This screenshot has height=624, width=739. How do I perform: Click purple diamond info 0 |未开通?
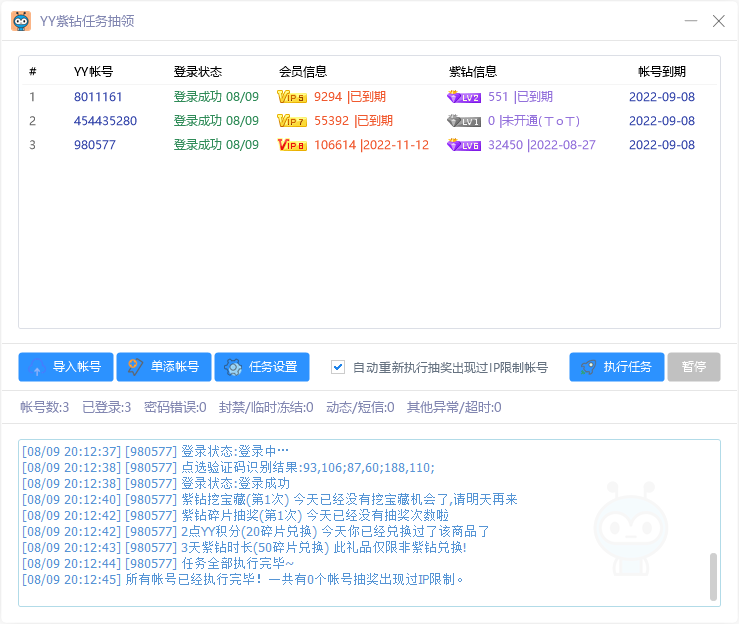tap(534, 121)
